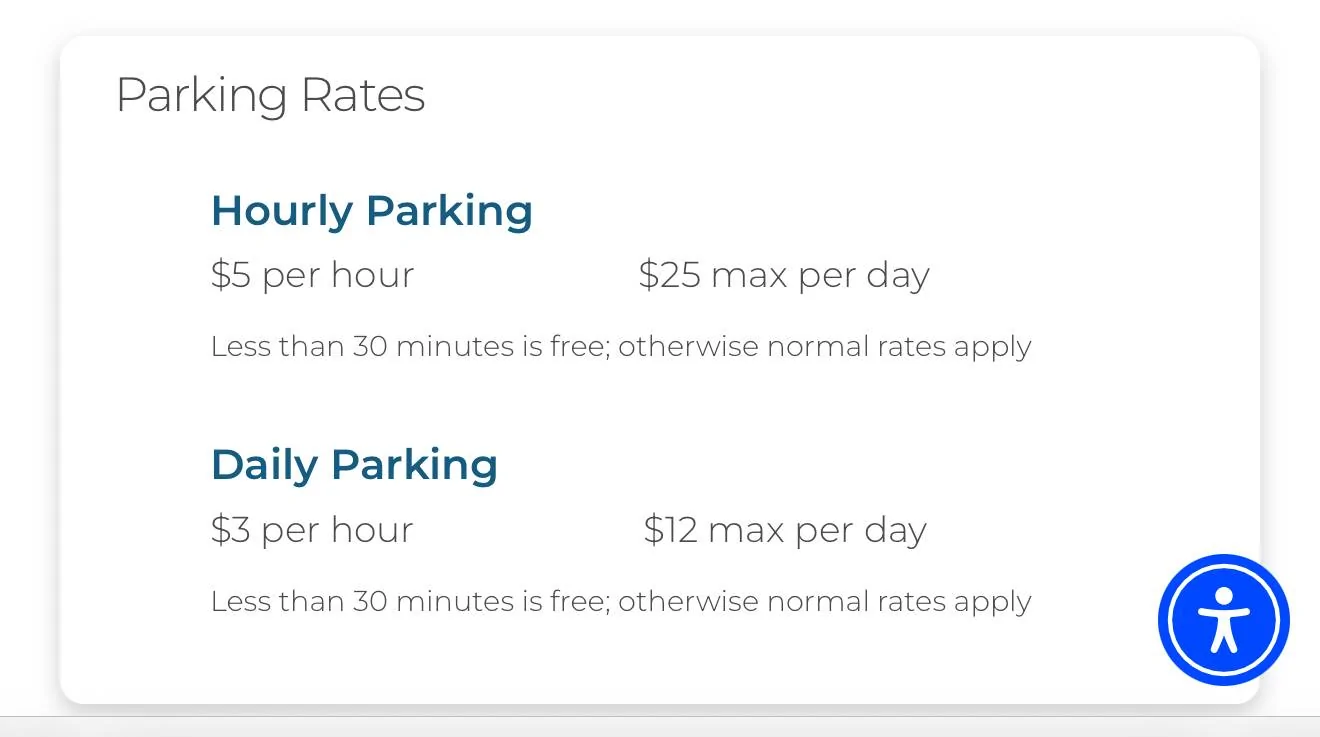
Task: Click the word Rates in card title
Action: (x=363, y=96)
